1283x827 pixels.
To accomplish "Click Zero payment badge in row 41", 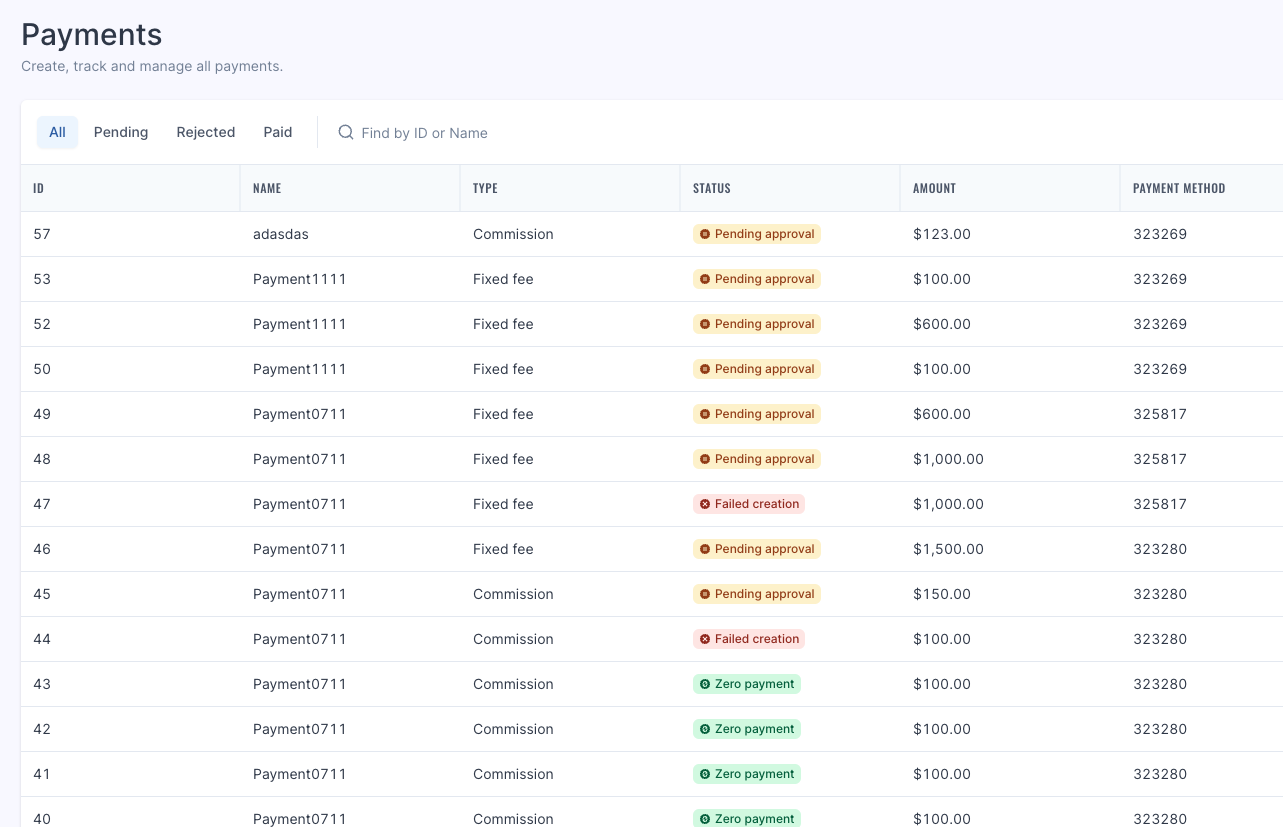I will point(747,774).
